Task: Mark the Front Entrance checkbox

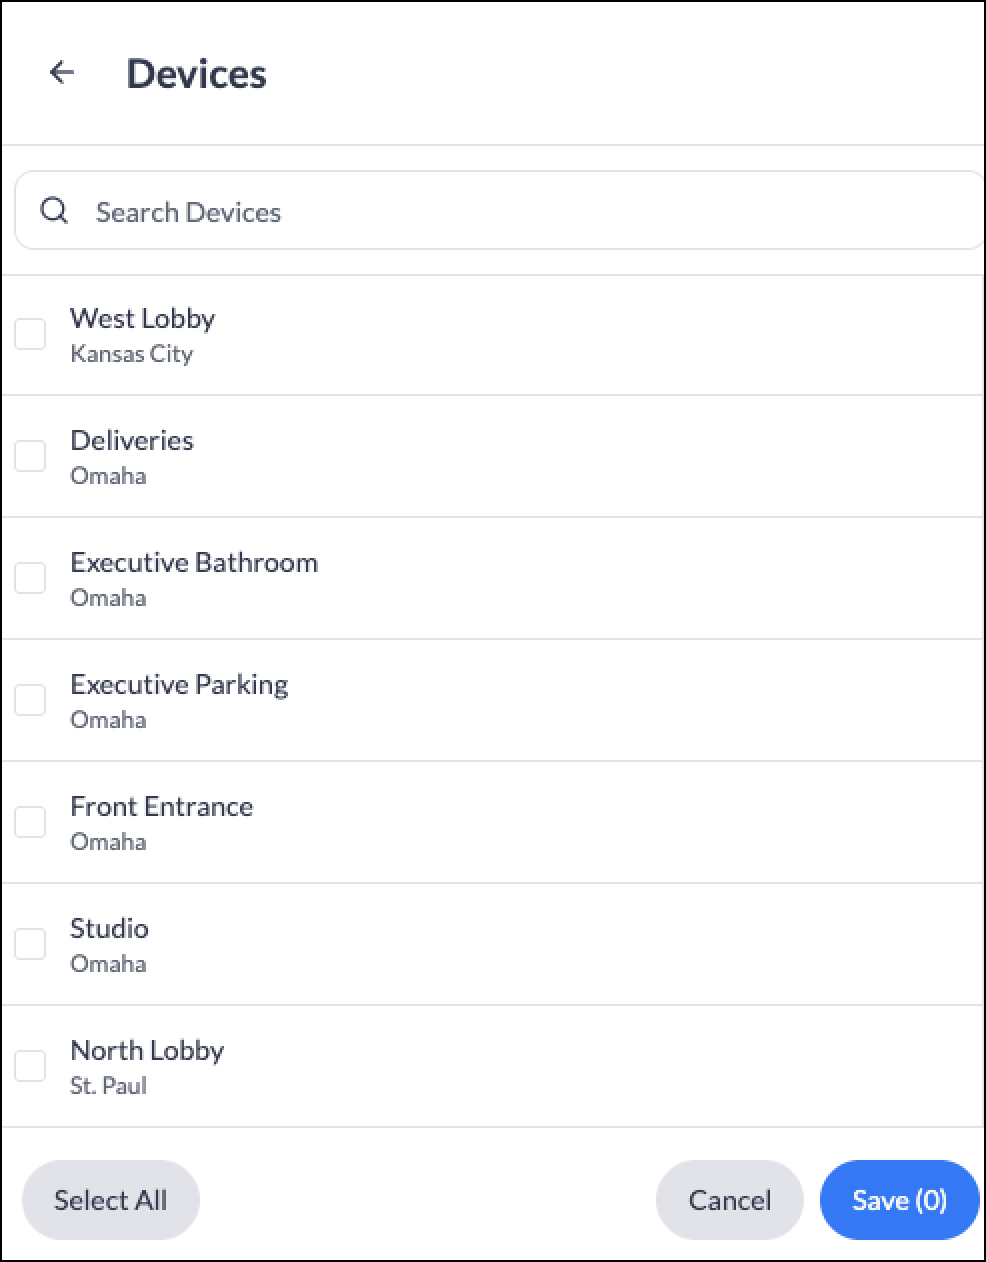Action: 30,822
